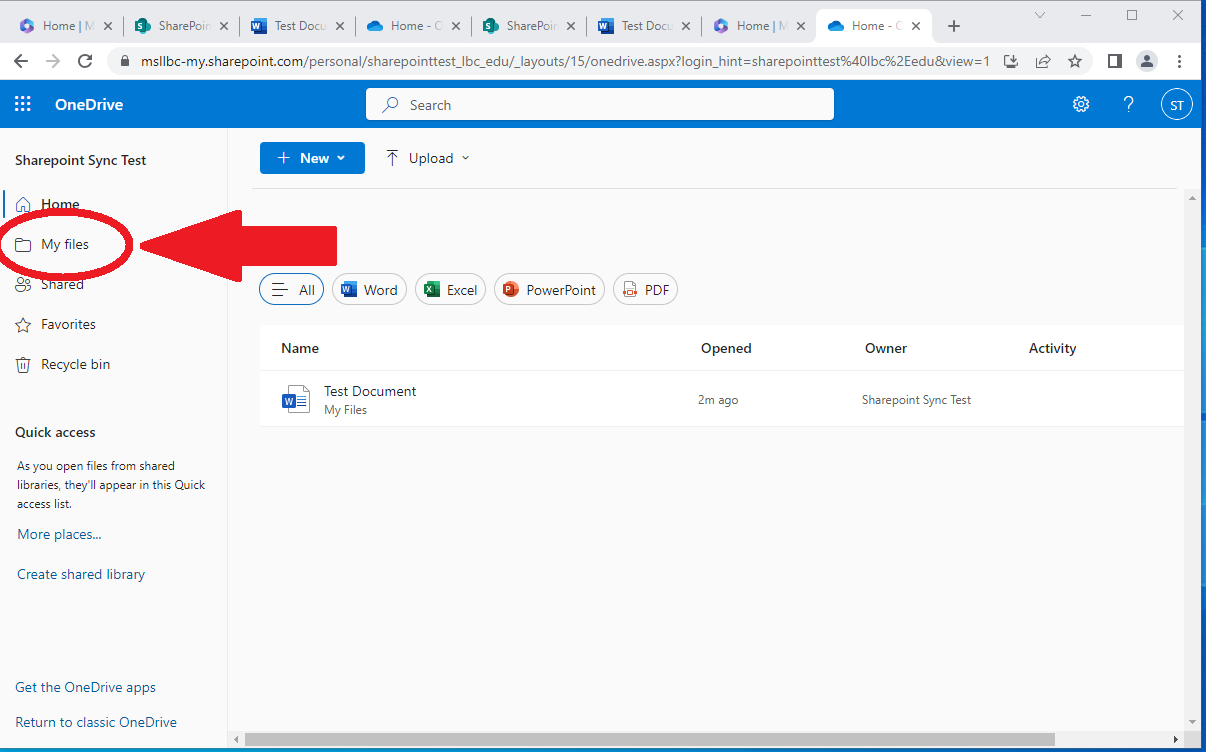Viewport: 1206px width, 752px height.
Task: Open the browser side panel icon
Action: (x=1115, y=61)
